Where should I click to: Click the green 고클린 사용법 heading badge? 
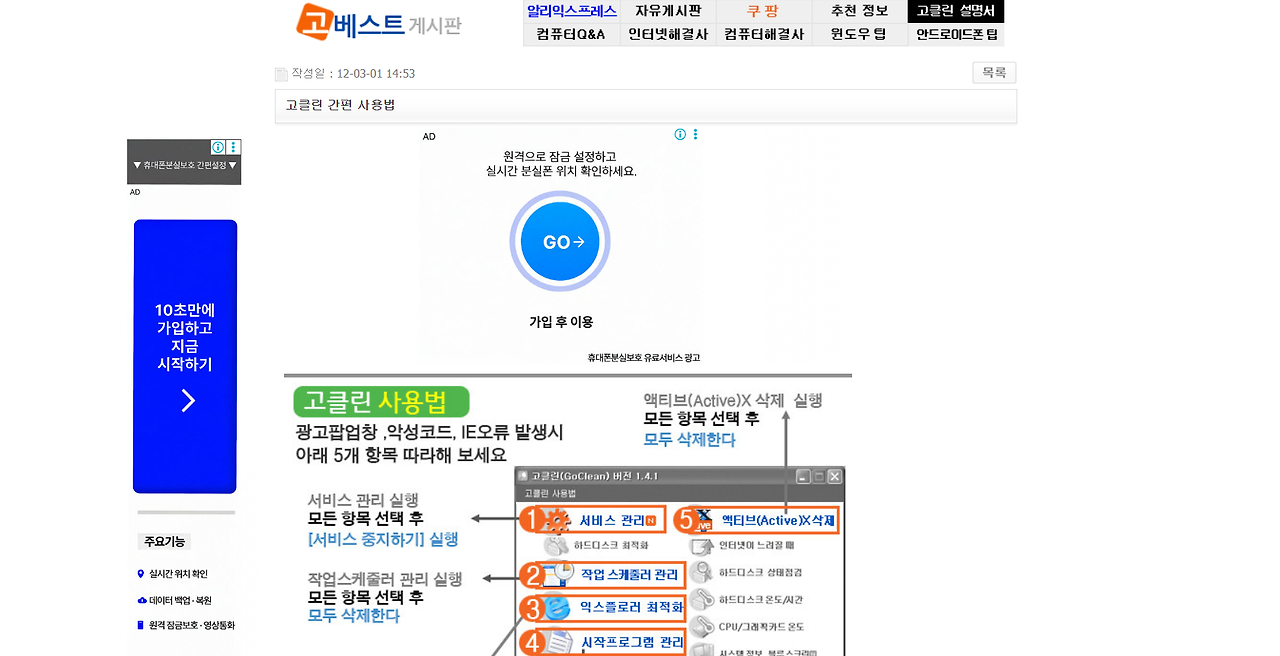point(381,403)
